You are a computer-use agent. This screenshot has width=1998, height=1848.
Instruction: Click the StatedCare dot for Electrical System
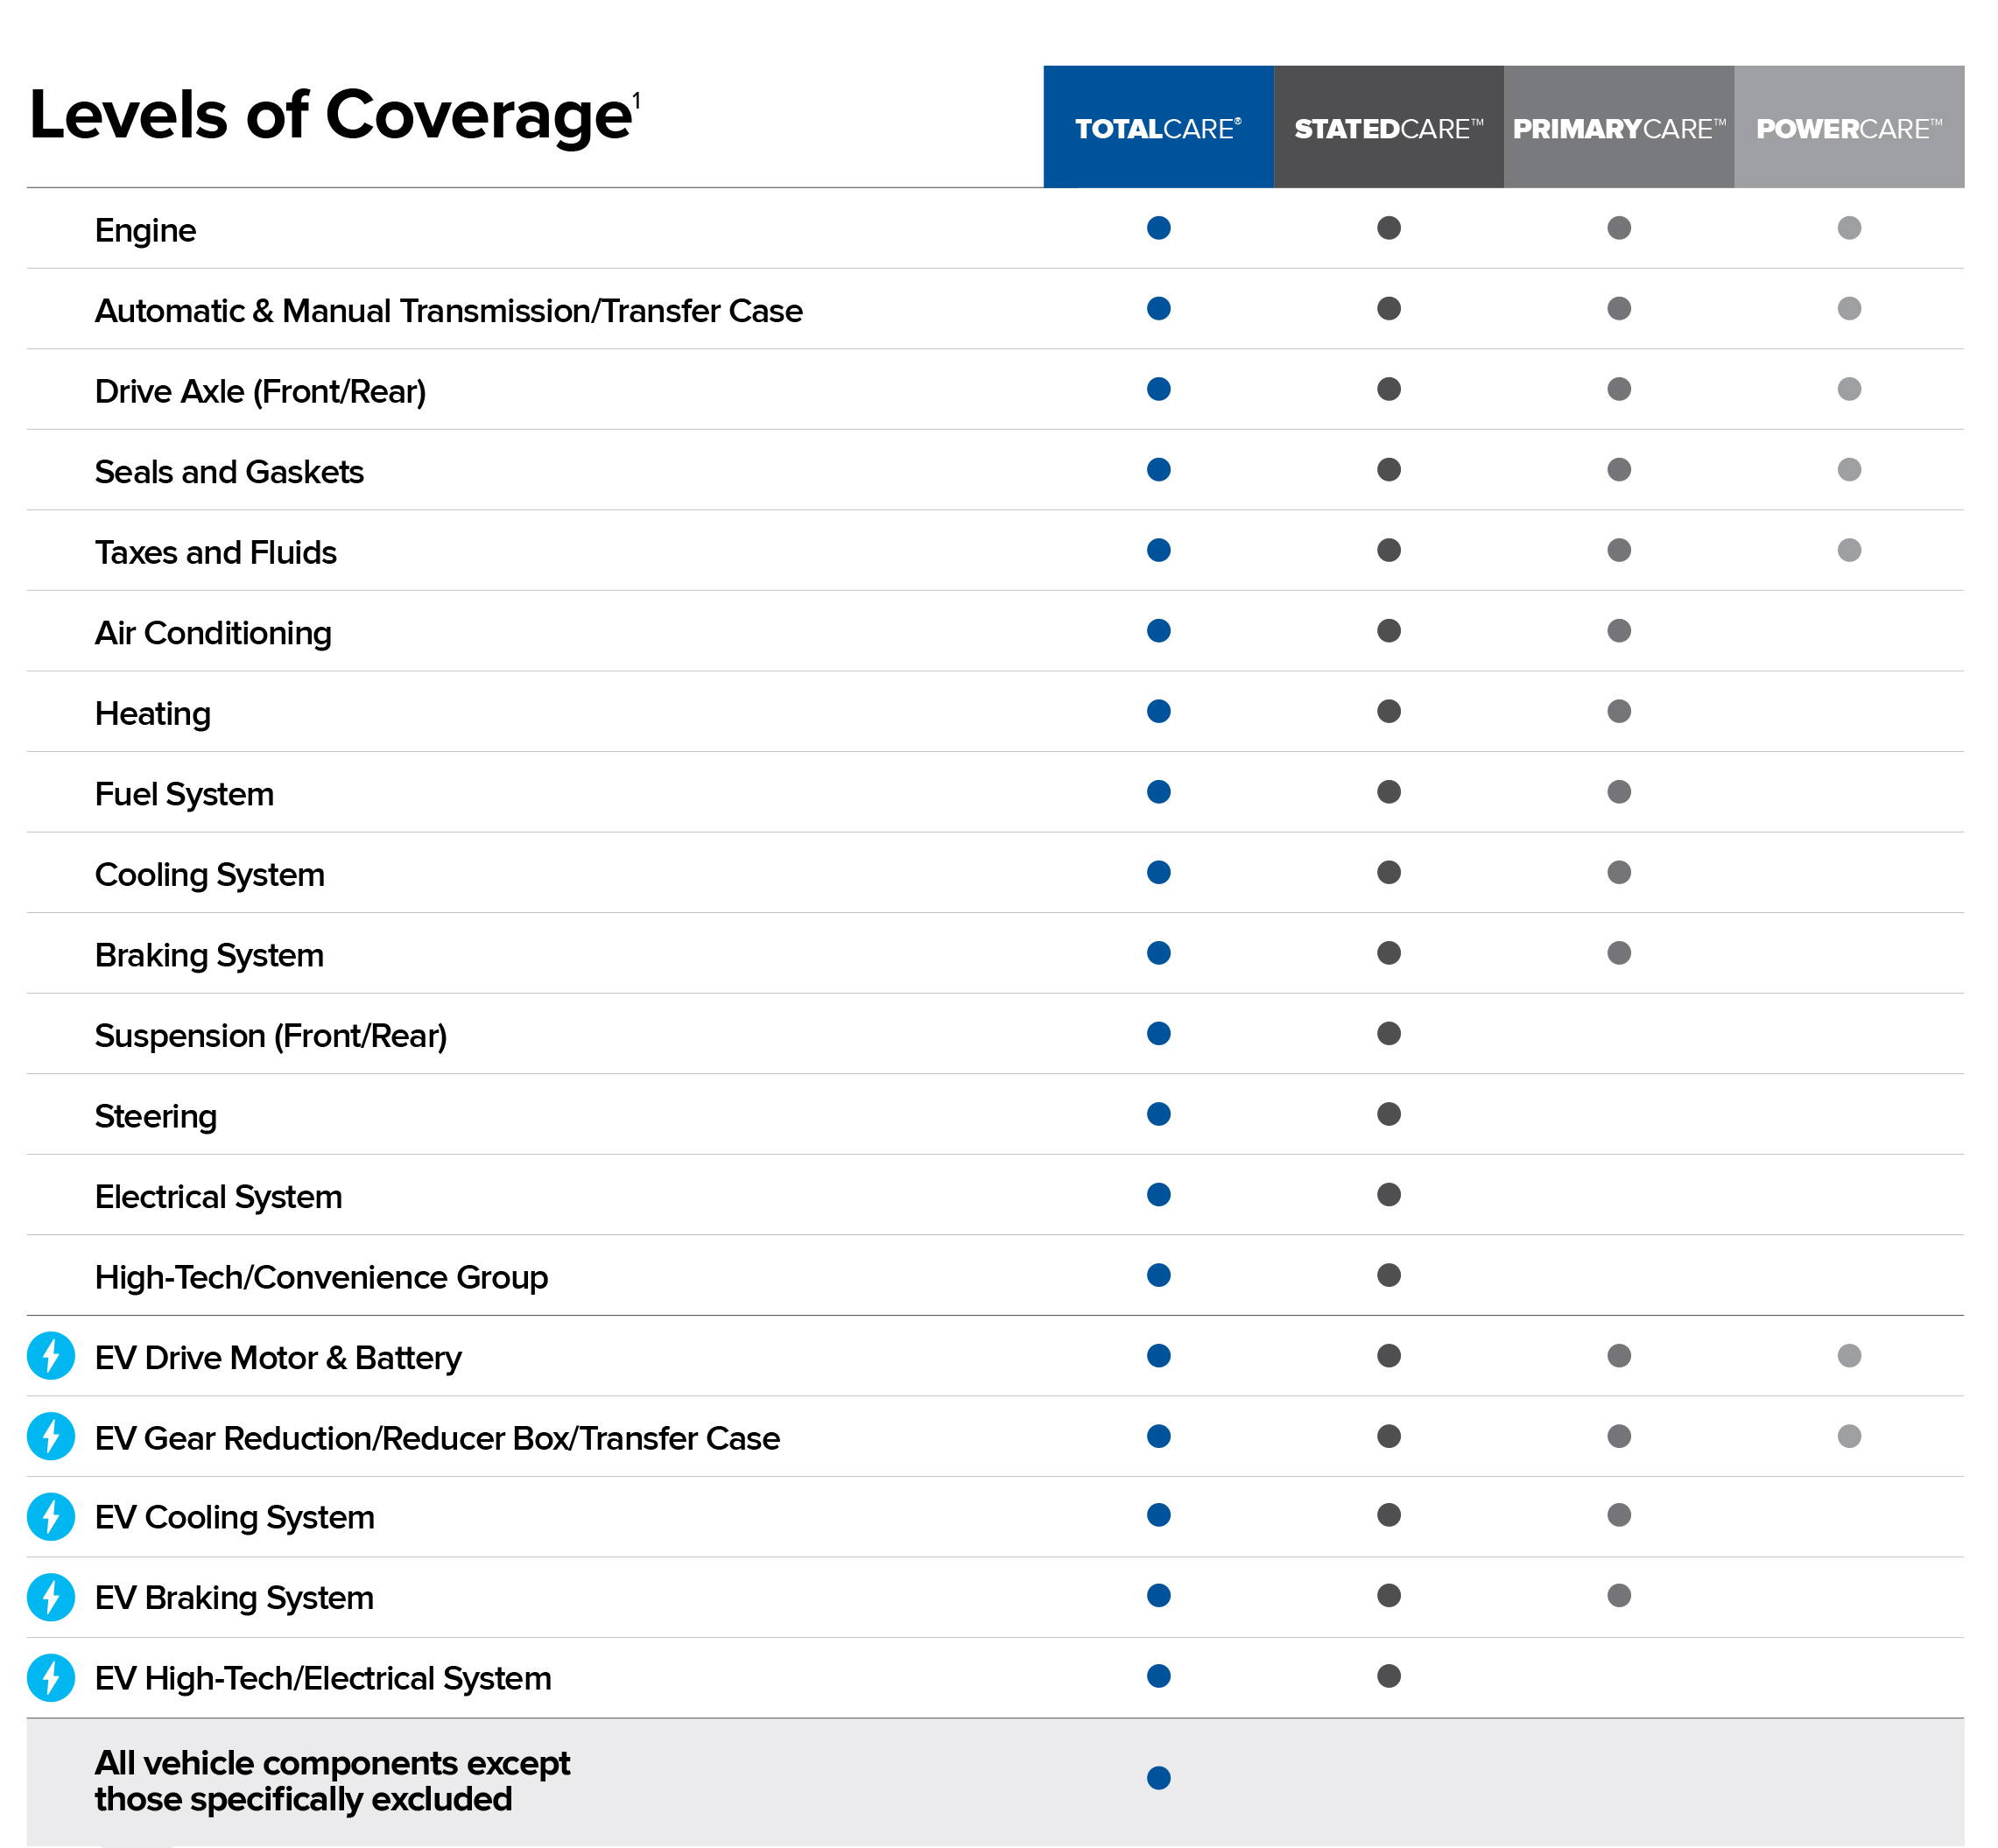[x=1389, y=1194]
